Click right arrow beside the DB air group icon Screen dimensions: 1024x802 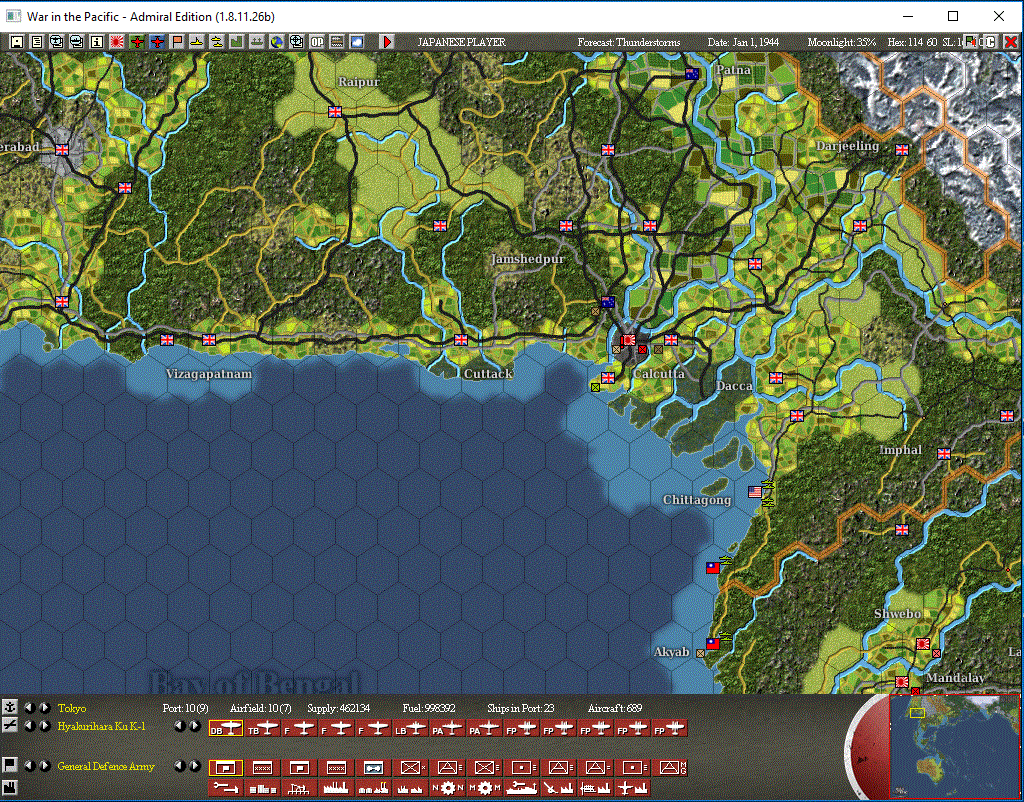194,726
